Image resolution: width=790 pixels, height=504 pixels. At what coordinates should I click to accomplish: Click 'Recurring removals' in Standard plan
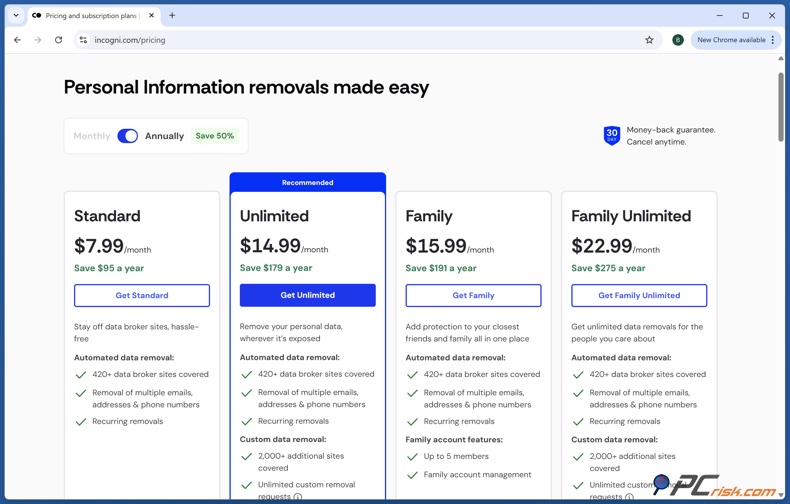(x=127, y=421)
